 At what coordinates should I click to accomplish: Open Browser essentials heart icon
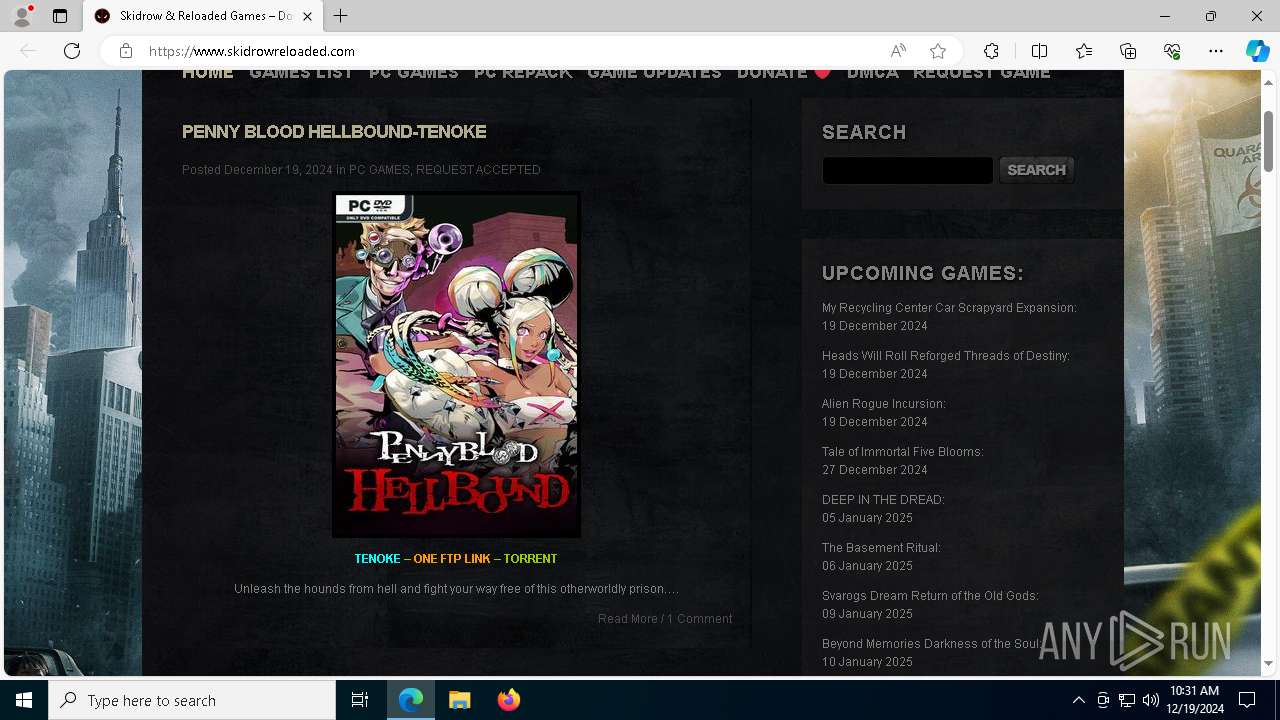coord(1172,51)
